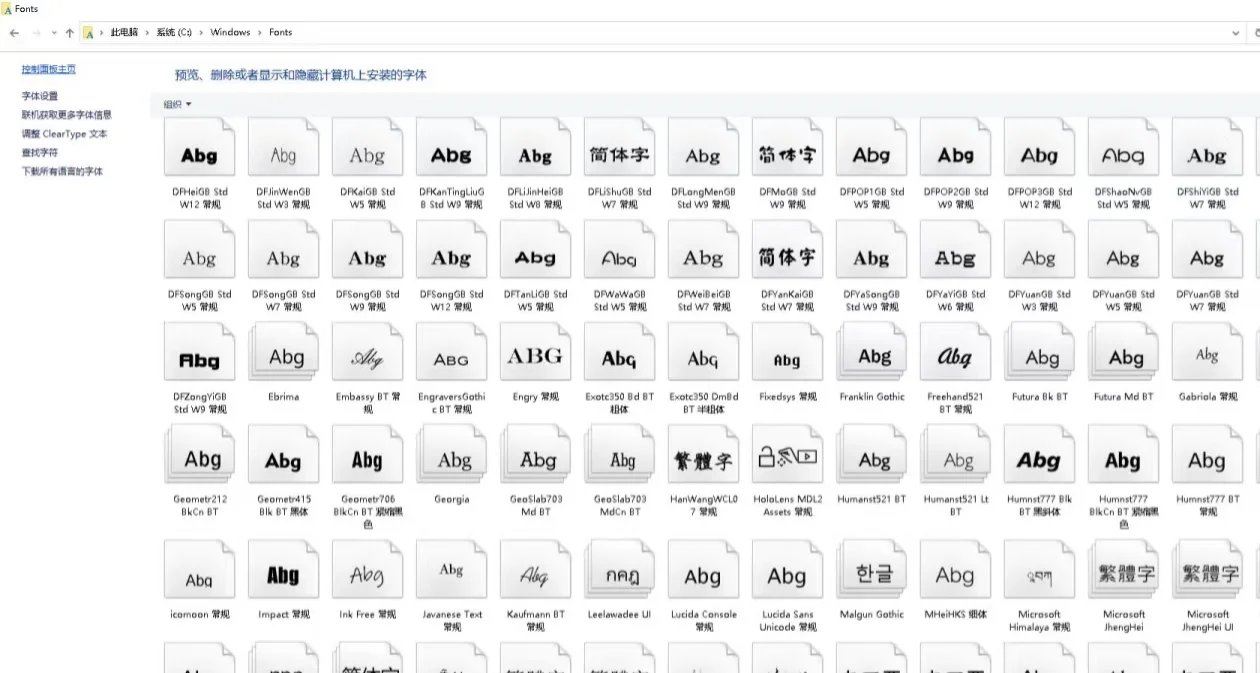
Task: Open 字体设置 from the sidebar
Action: [x=38, y=97]
